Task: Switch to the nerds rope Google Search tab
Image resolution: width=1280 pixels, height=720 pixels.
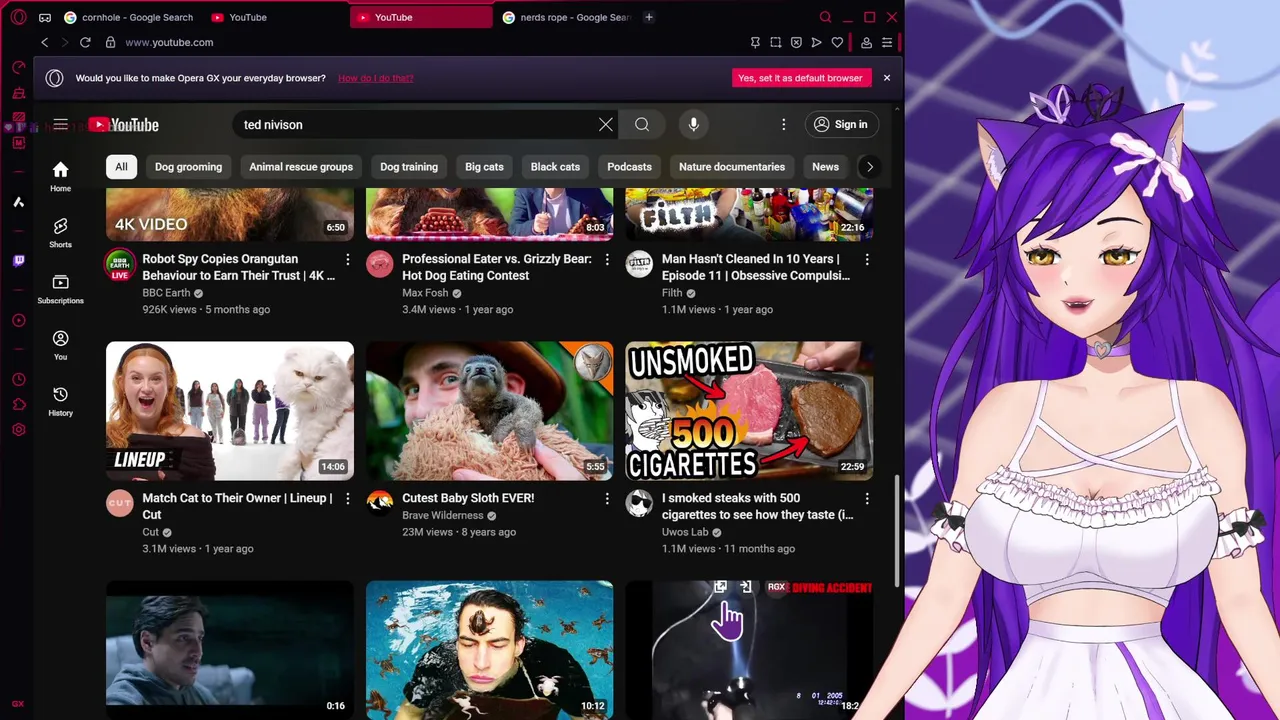Action: [567, 17]
